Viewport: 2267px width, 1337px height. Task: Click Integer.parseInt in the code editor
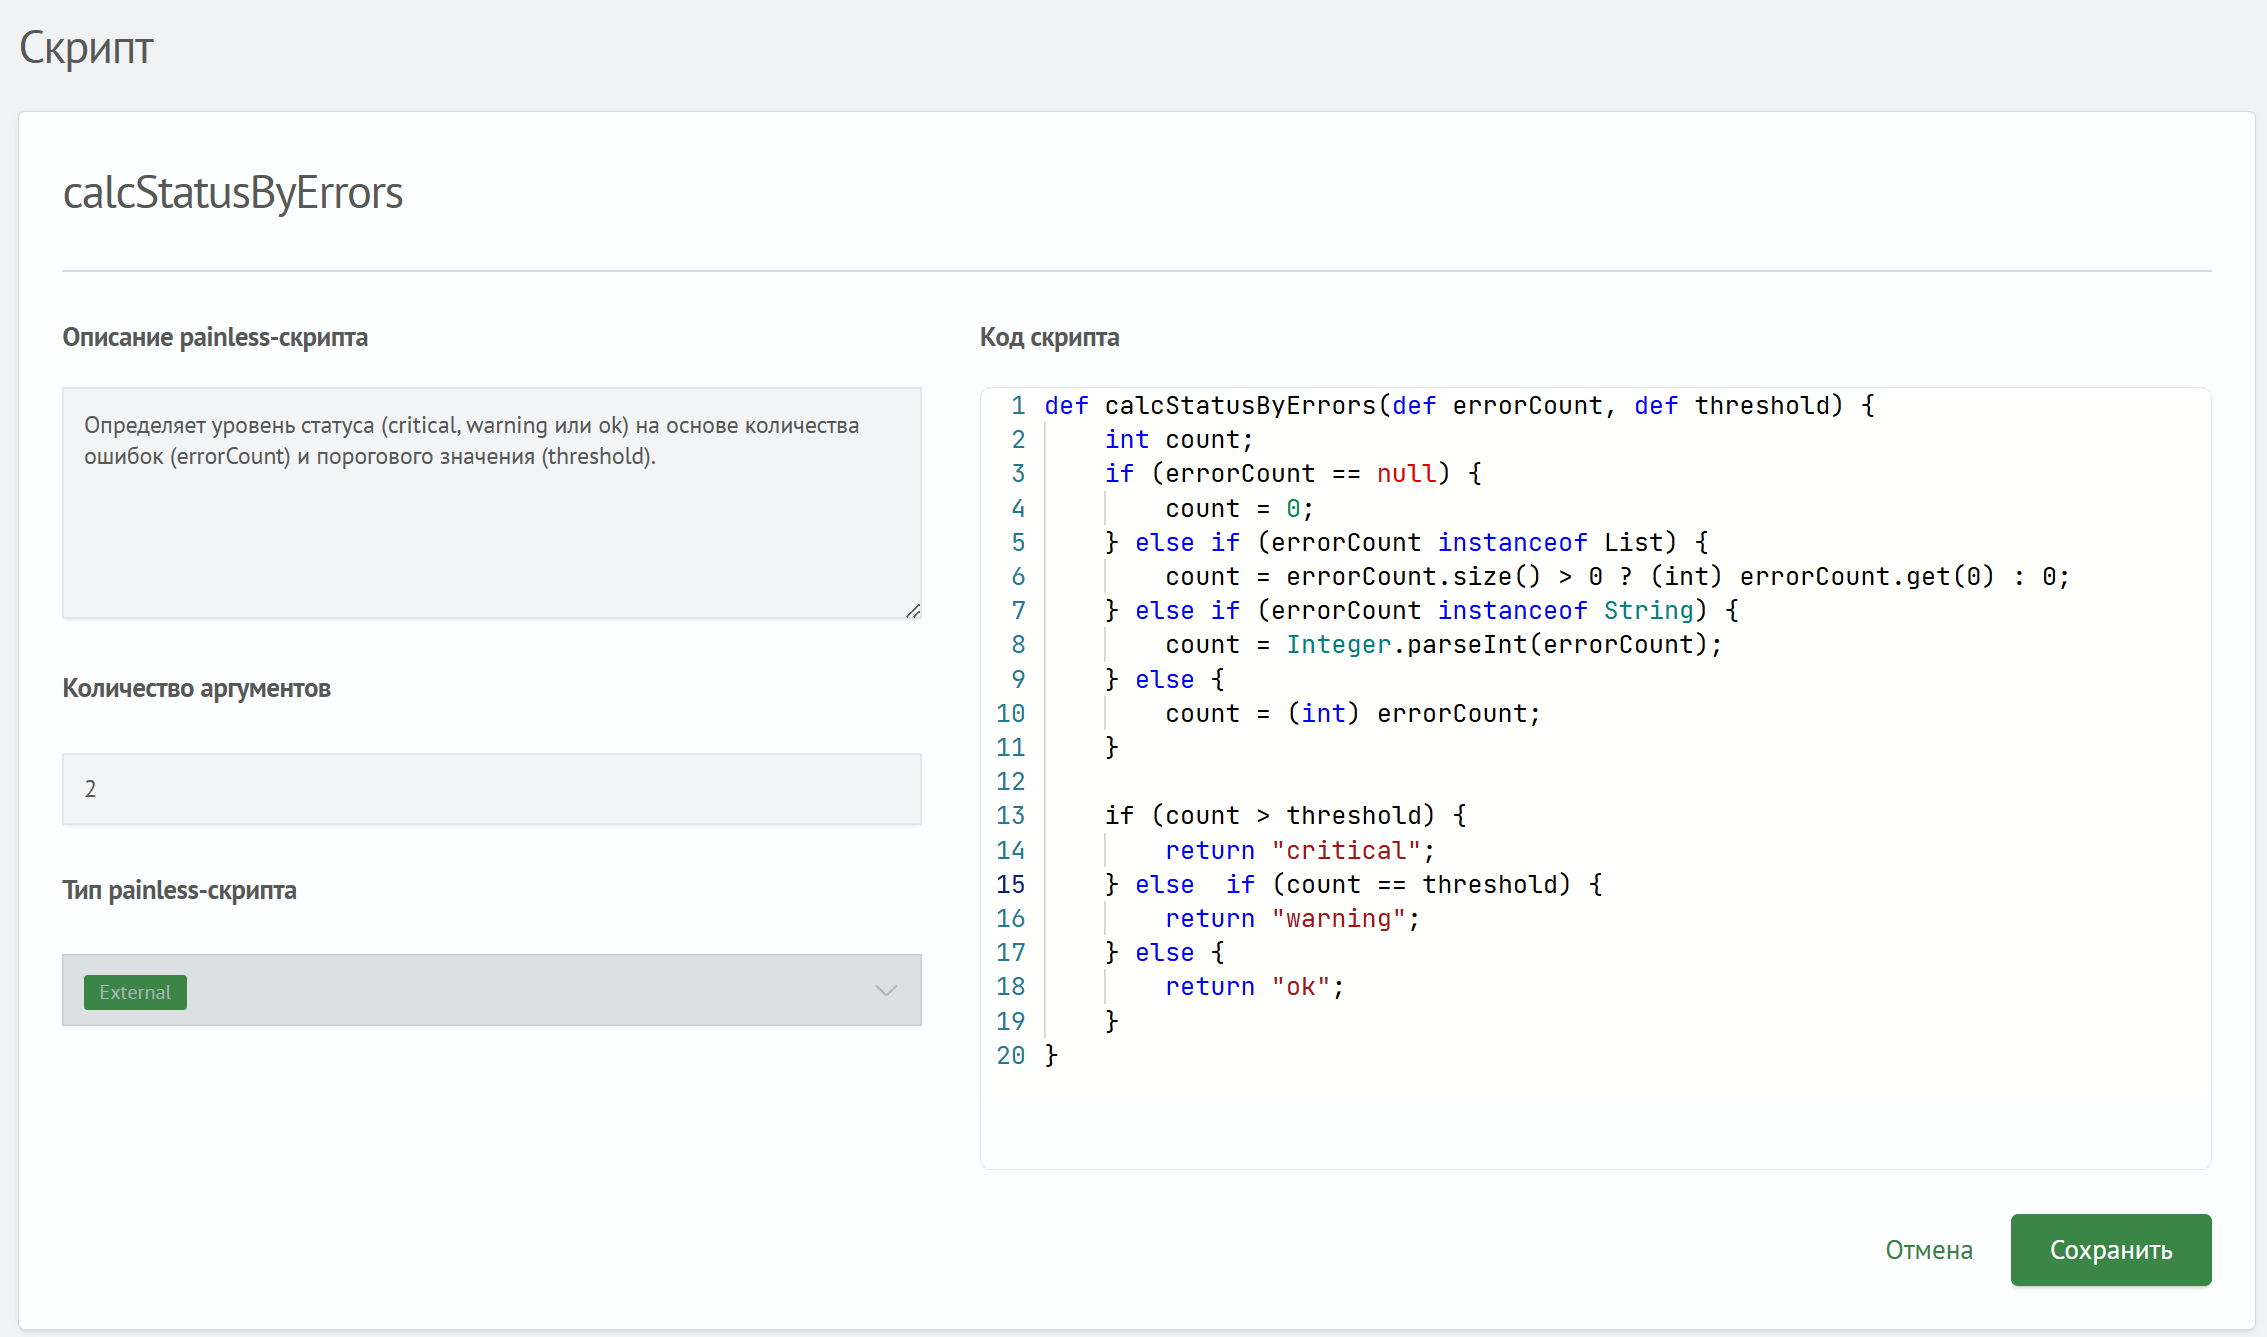coord(1406,644)
